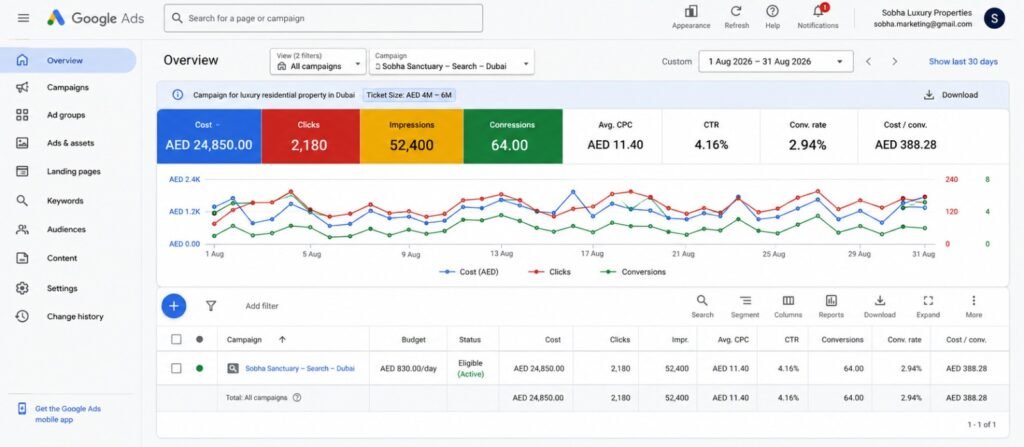This screenshot has height=447, width=1024.
Task: Open the Segment tool
Action: point(745,306)
